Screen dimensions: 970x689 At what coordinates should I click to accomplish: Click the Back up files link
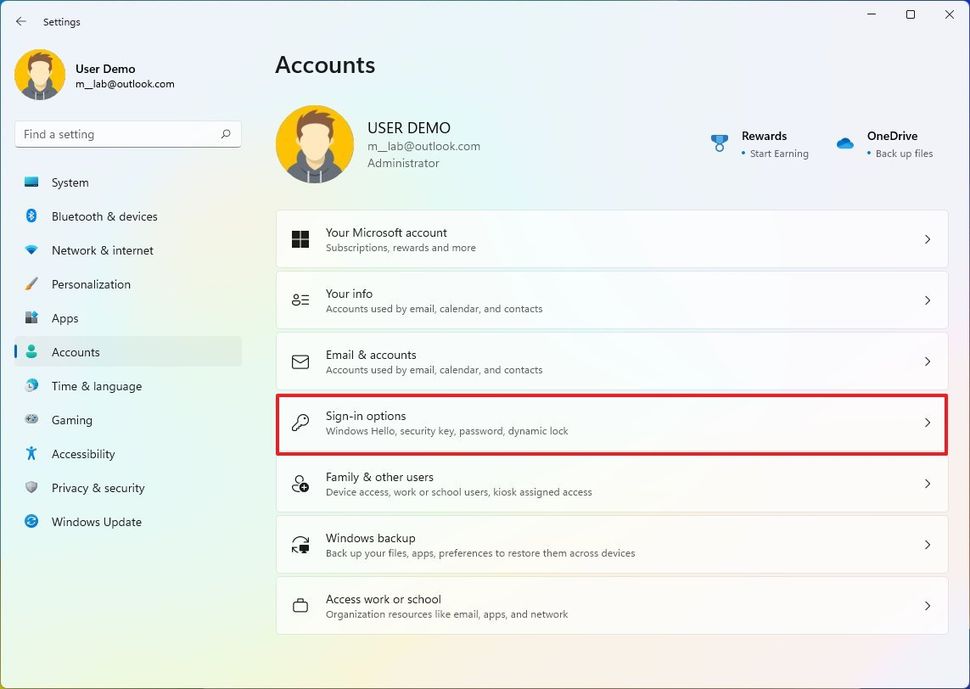[904, 154]
